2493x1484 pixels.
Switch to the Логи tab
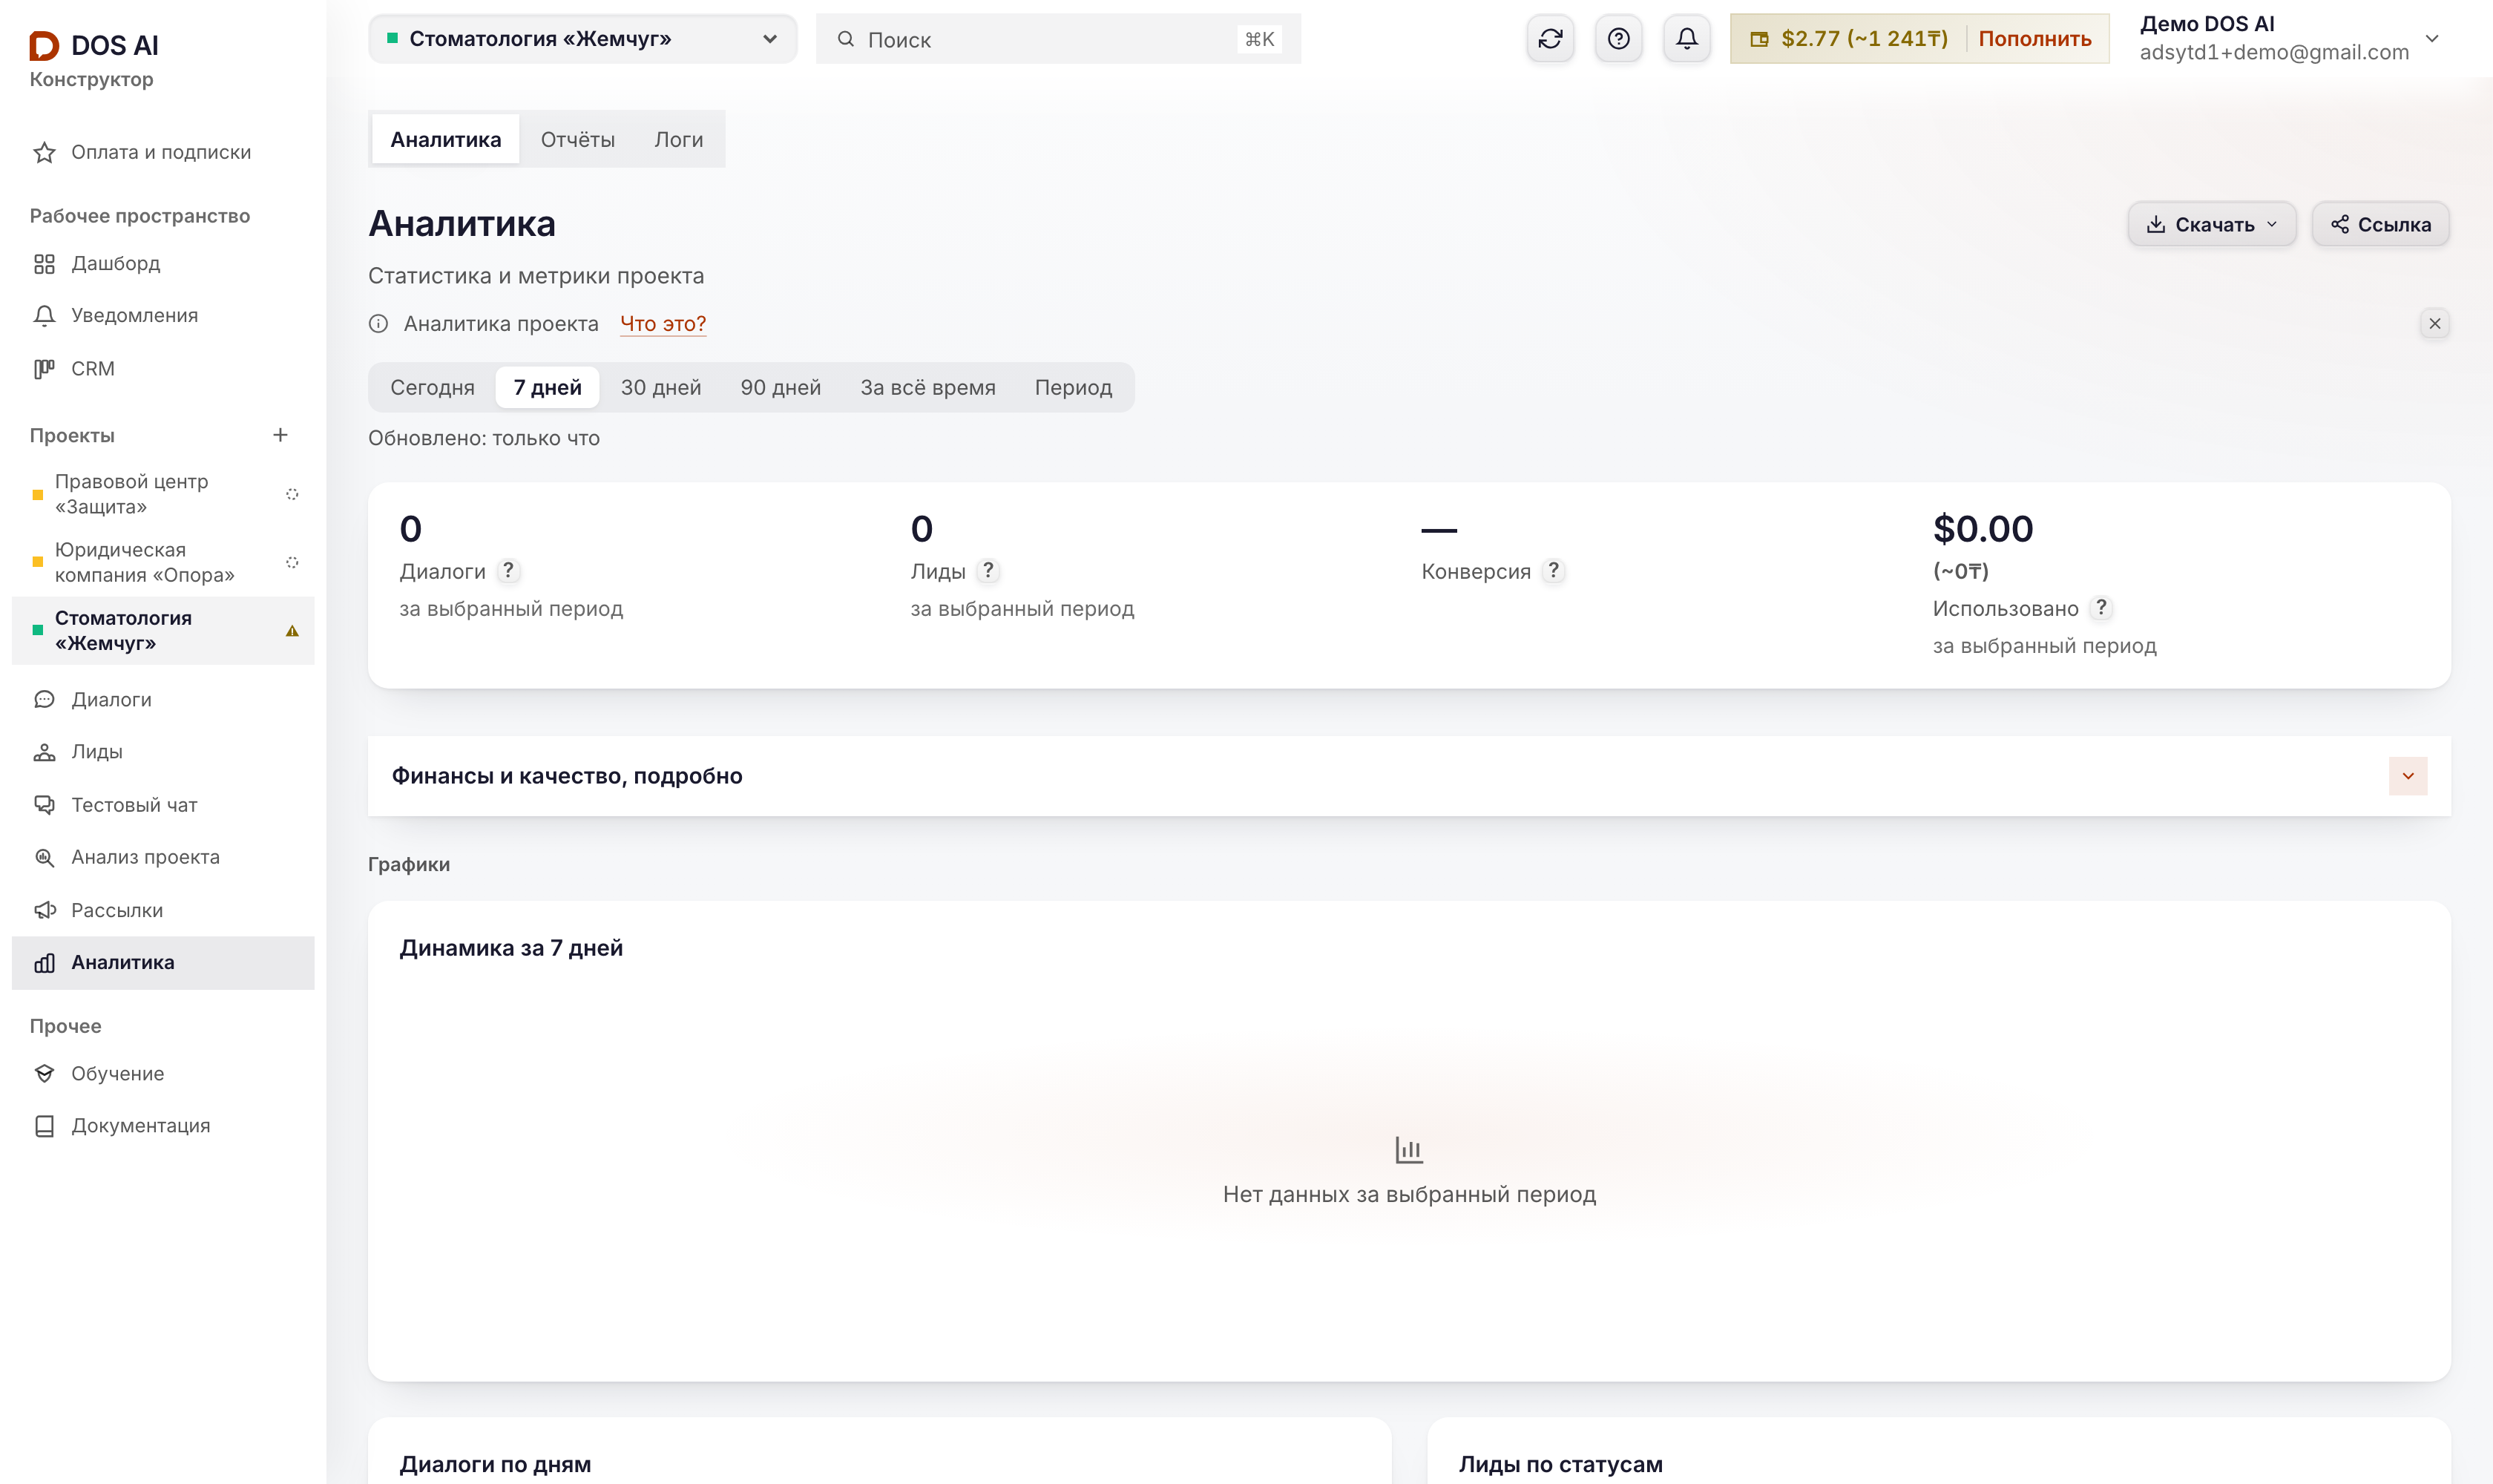pyautogui.click(x=678, y=139)
